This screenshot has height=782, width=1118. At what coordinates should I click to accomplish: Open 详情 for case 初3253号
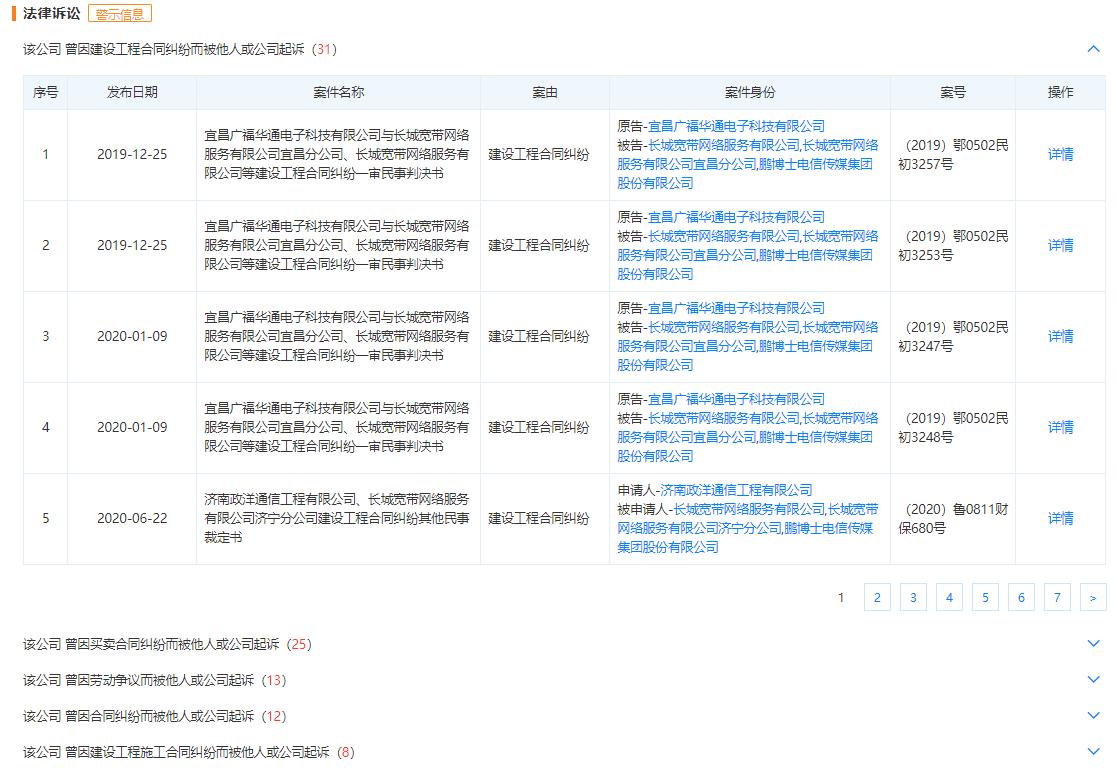(1060, 245)
